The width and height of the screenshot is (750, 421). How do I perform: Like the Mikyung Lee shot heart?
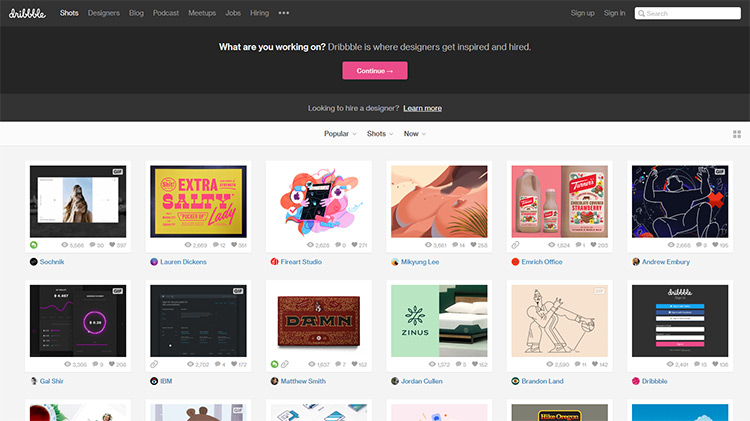(474, 245)
